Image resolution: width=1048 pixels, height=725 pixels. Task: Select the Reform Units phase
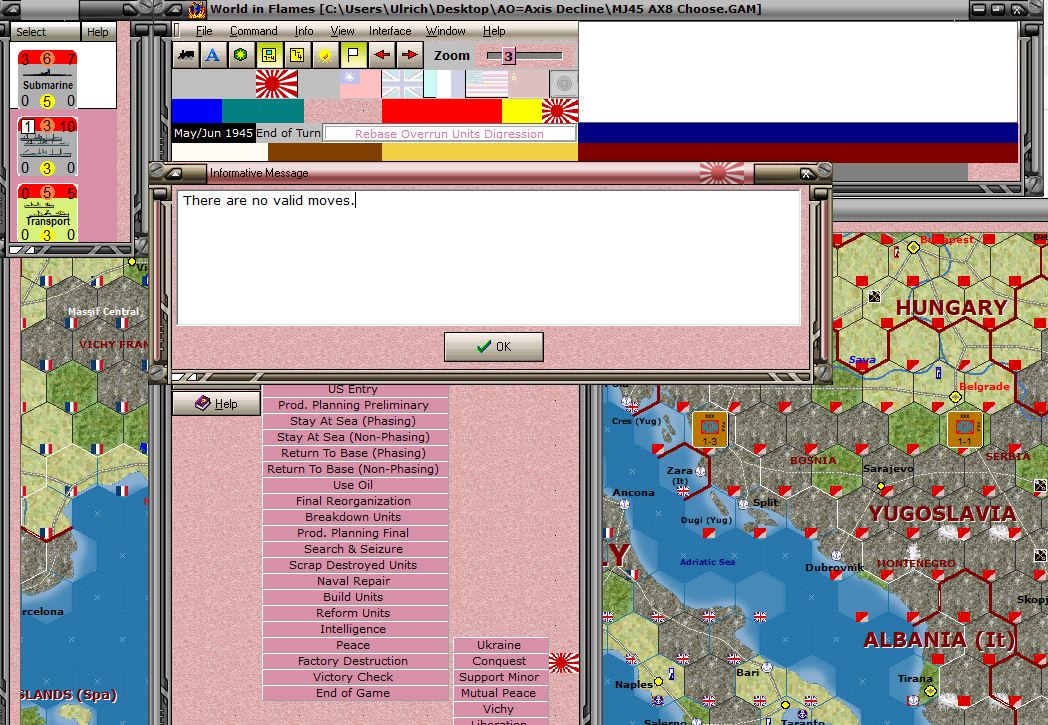coord(354,613)
